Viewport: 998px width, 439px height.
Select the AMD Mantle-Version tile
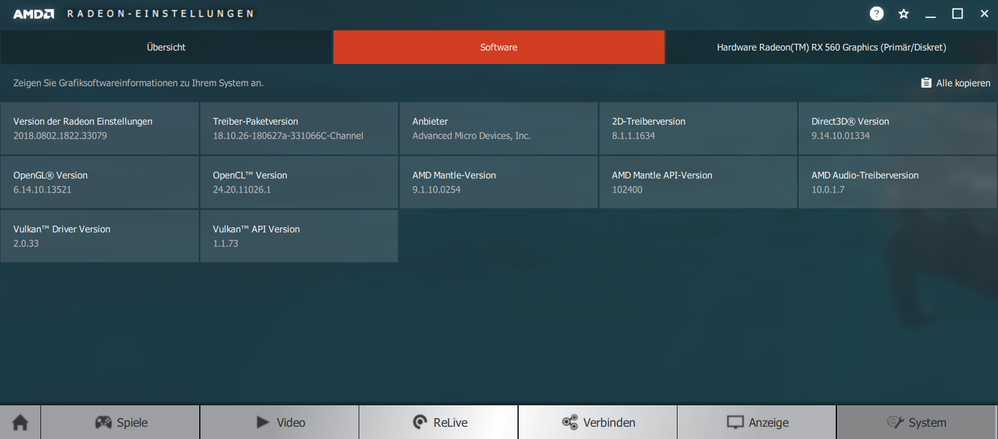coord(499,182)
